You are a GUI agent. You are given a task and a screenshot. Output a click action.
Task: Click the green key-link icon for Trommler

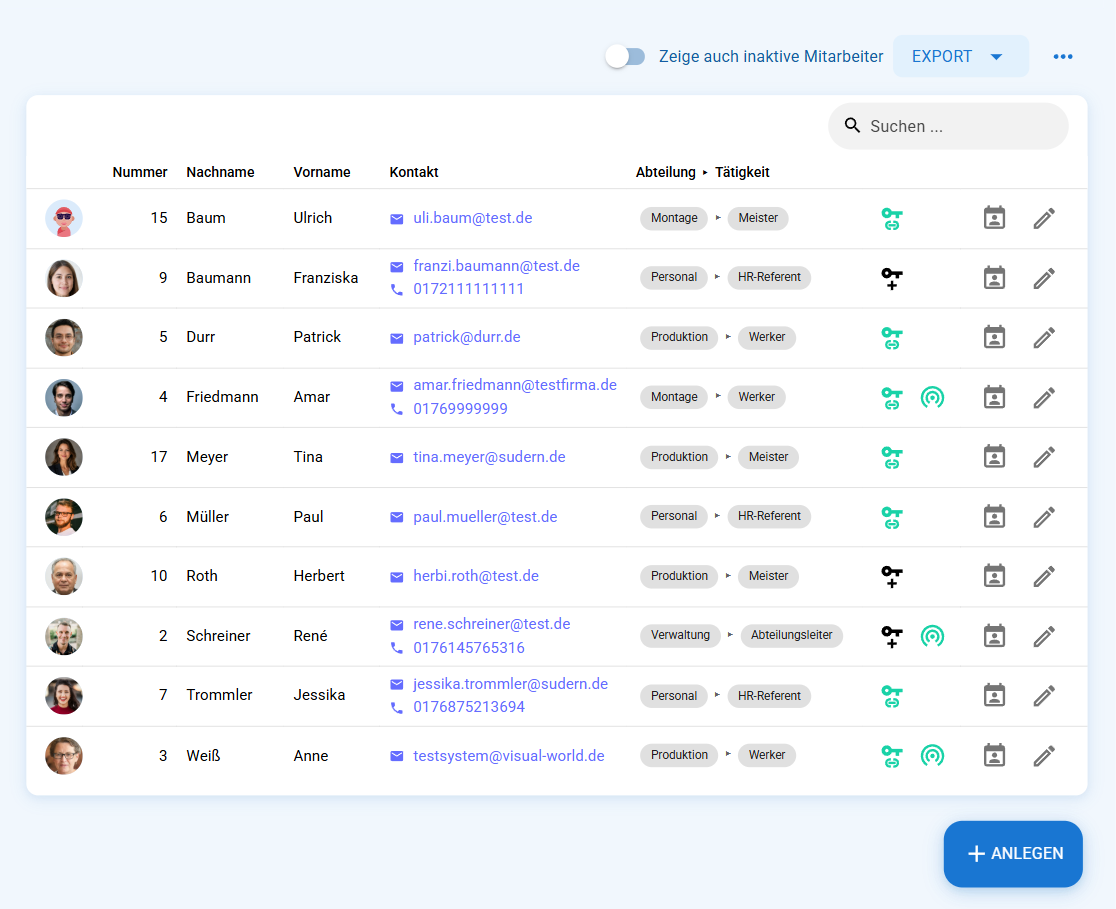tap(891, 695)
